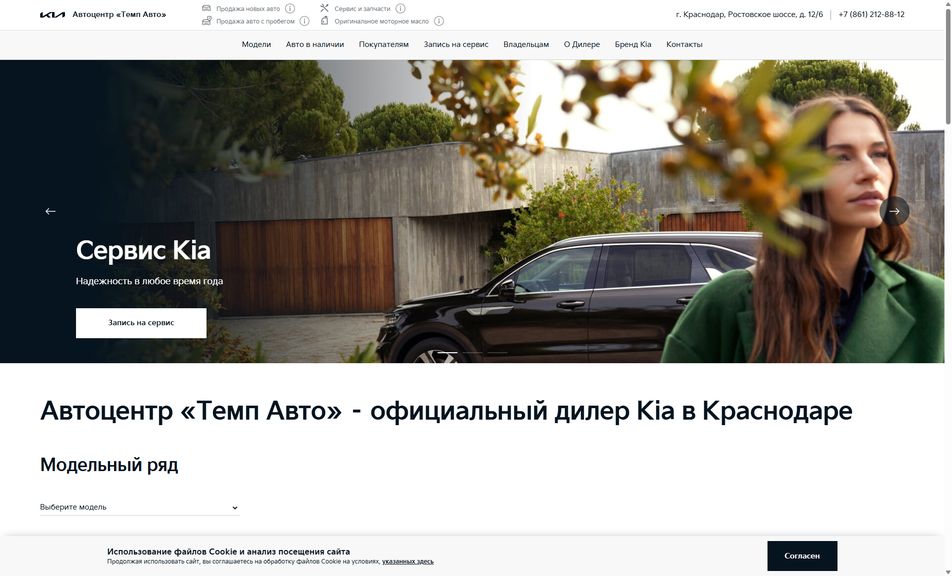The image size is (952, 576).
Task: Call phone number +7 (861) 212-88-12
Action: pos(871,15)
